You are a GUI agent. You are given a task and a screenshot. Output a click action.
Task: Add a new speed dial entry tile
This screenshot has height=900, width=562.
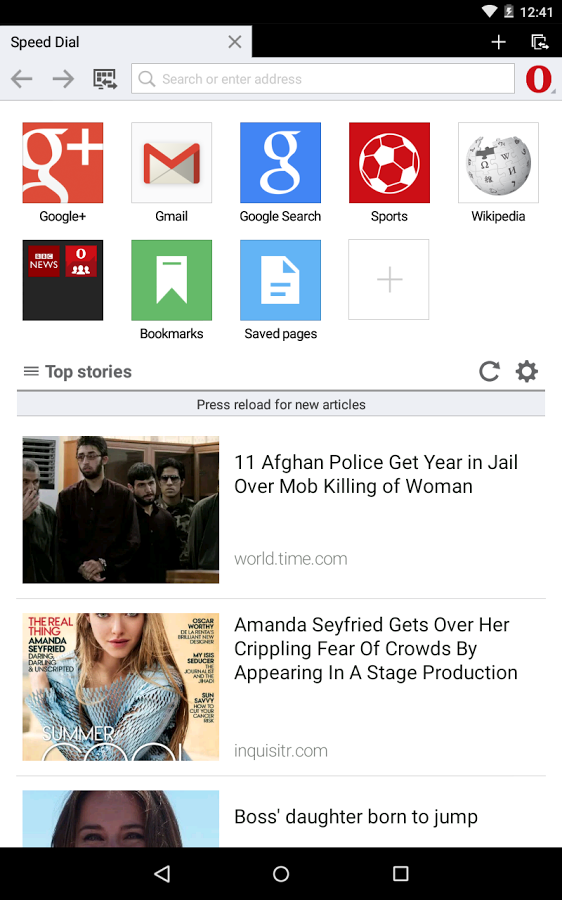[x=389, y=280]
